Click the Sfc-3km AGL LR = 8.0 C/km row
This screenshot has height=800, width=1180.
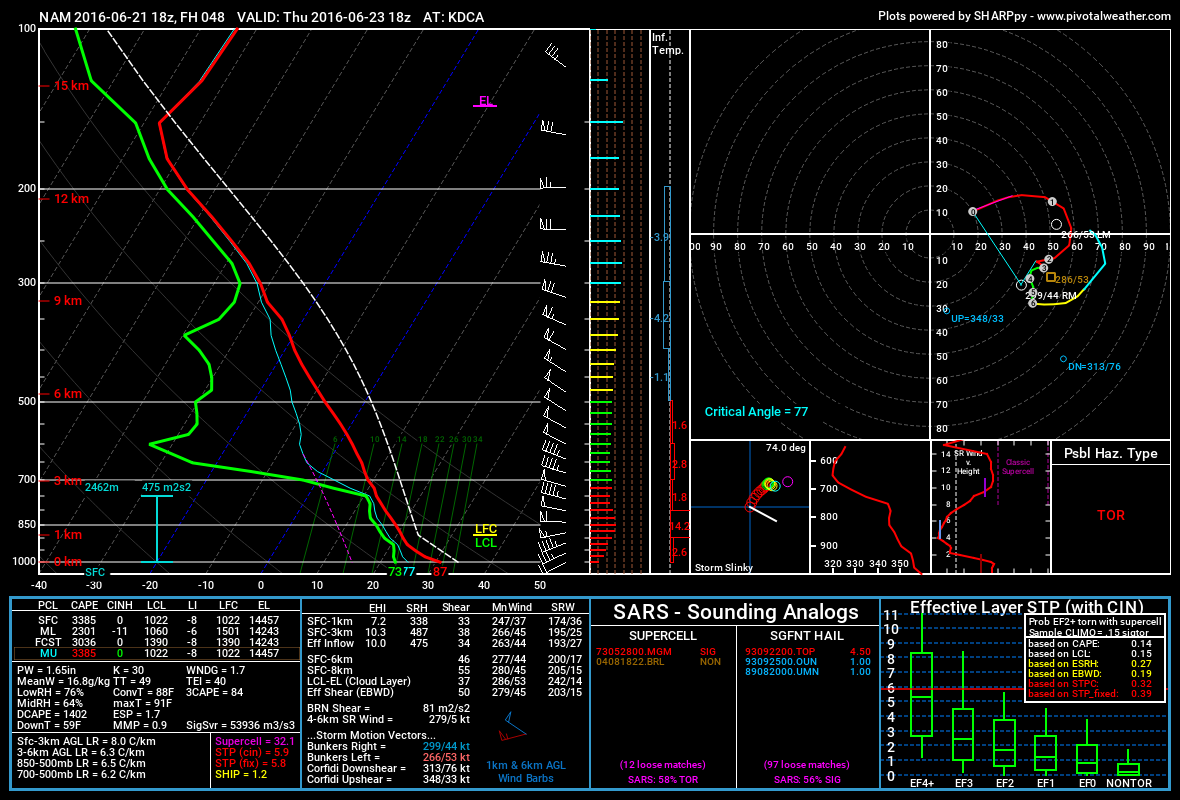(86, 741)
